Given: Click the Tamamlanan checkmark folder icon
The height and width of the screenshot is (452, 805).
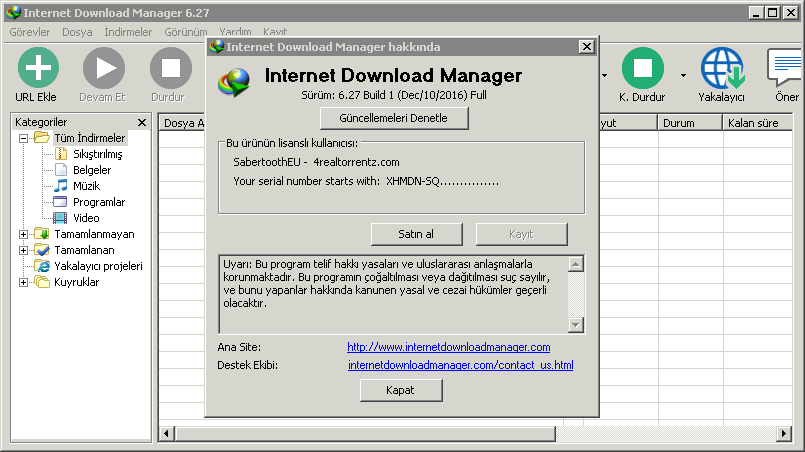Looking at the screenshot, I should click(42, 250).
